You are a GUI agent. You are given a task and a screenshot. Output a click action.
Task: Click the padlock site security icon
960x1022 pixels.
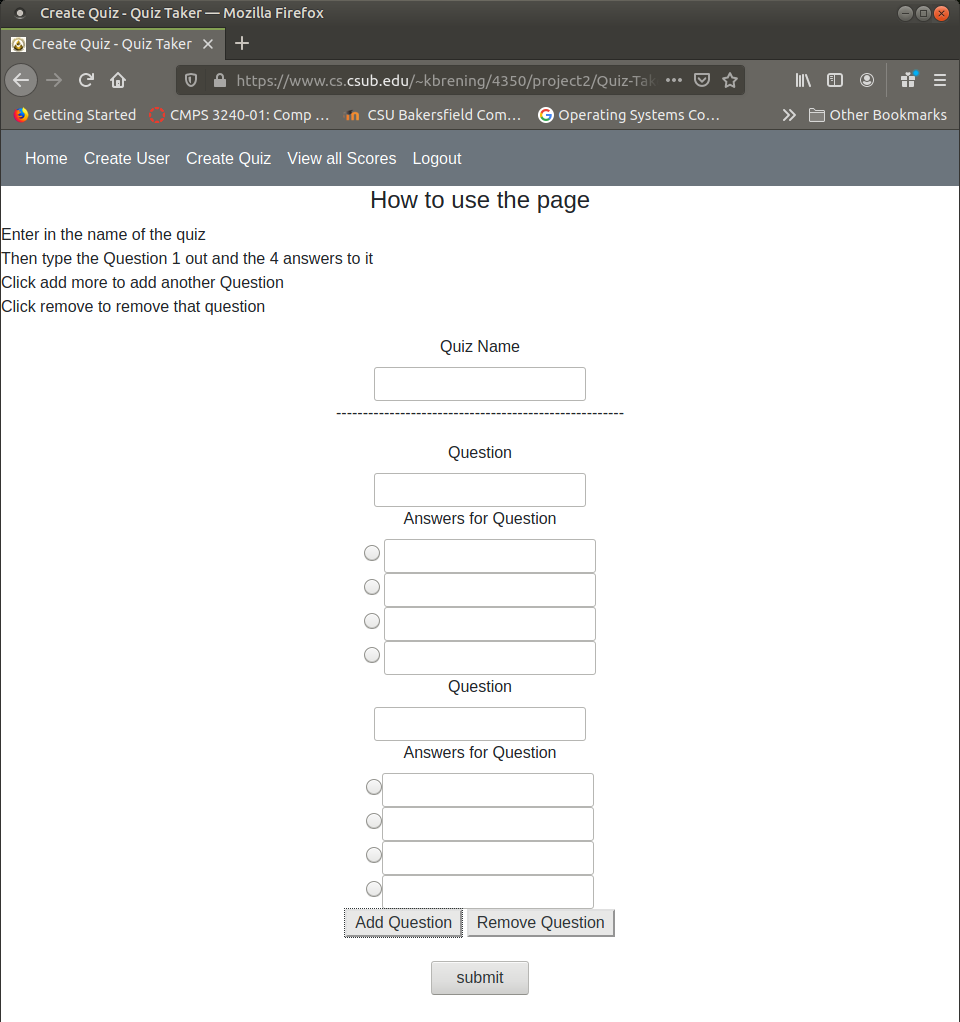pyautogui.click(x=220, y=80)
